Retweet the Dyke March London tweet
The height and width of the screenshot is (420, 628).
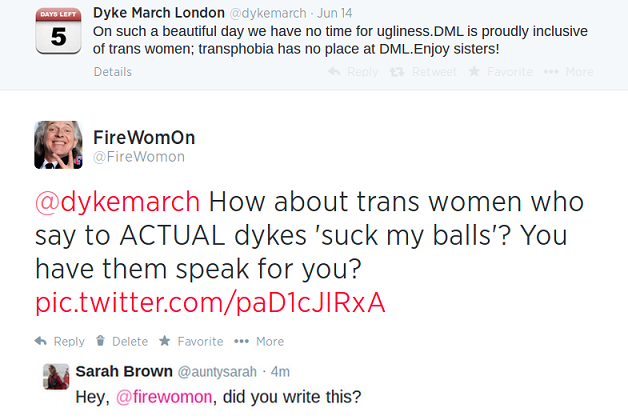(423, 72)
